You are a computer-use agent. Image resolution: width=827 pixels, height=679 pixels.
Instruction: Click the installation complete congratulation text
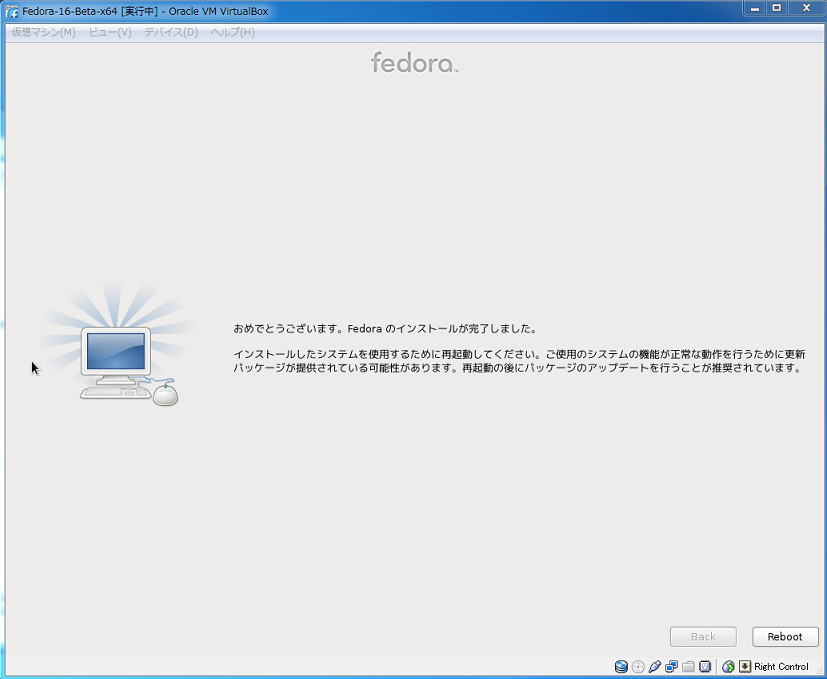pos(385,328)
